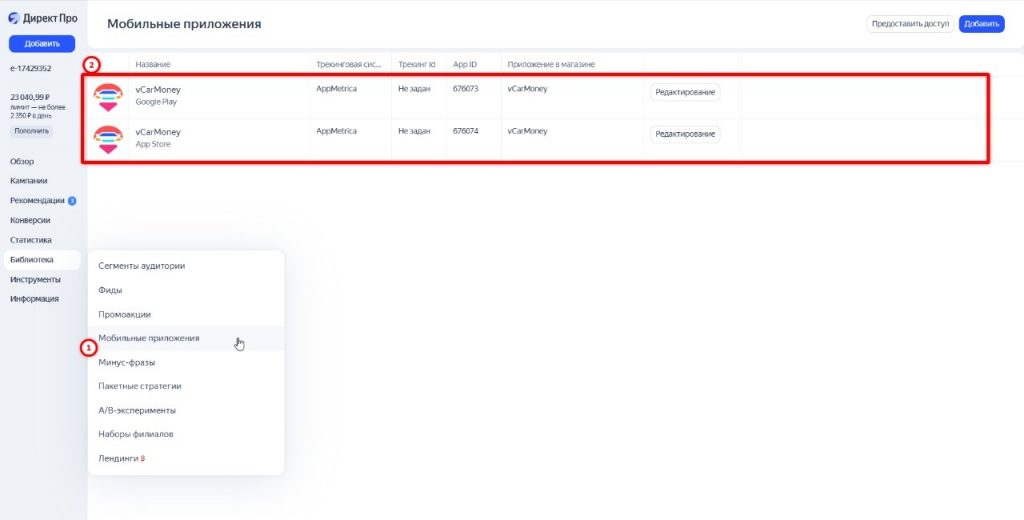
Task: Click App ID value 676073
Action: (466, 89)
